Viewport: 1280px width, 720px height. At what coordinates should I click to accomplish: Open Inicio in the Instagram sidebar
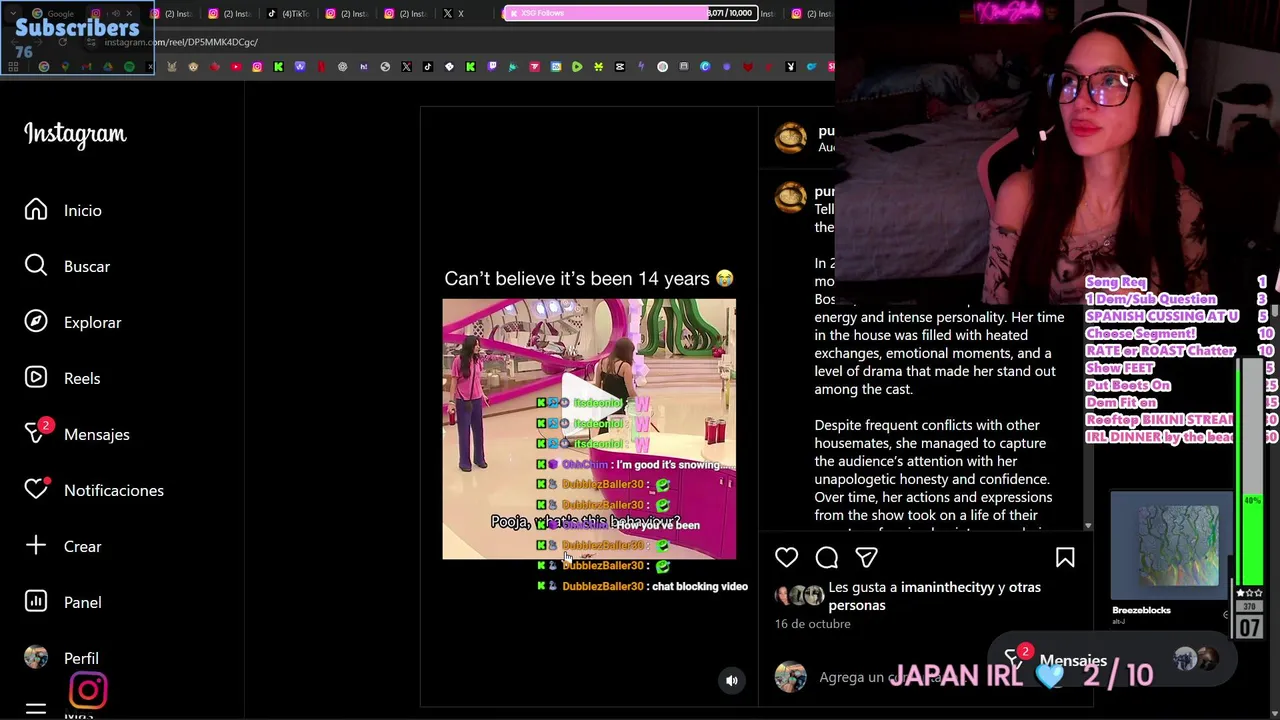[64, 210]
